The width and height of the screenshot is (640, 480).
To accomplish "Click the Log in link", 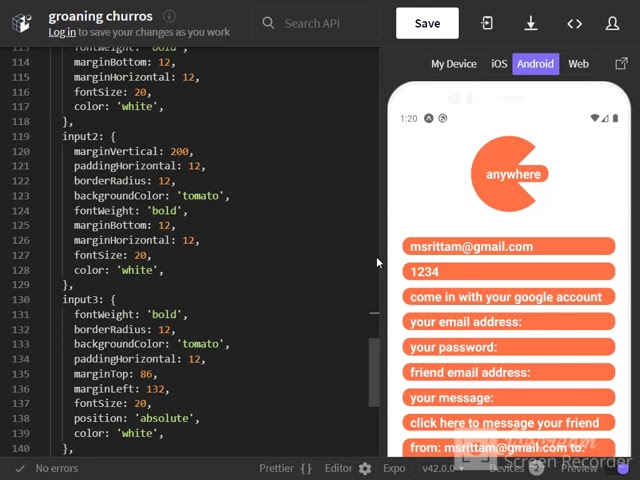I will click(62, 32).
